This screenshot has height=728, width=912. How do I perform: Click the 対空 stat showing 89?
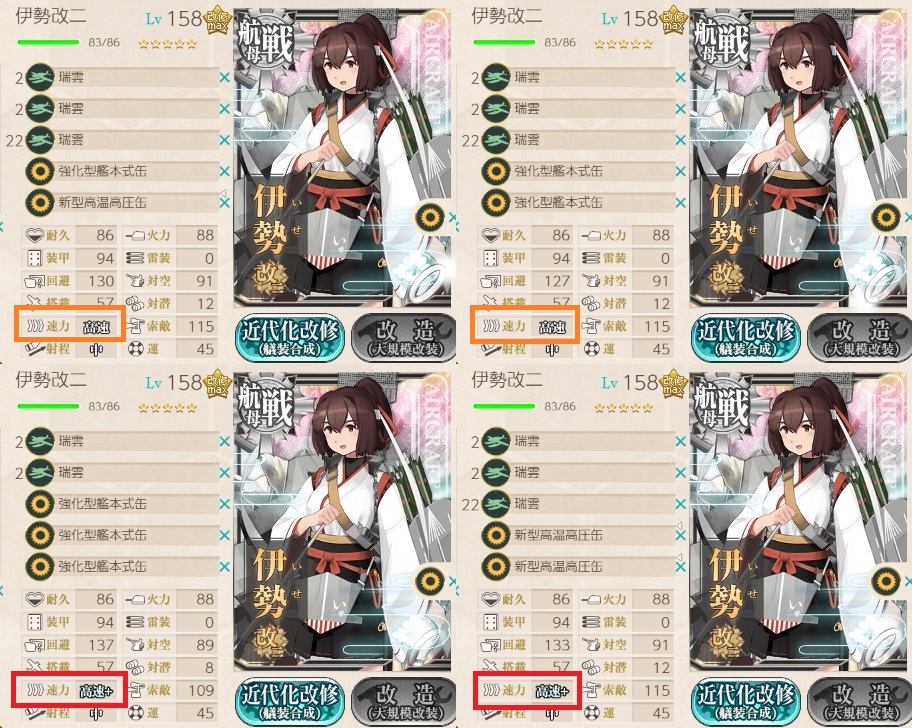tap(170, 645)
